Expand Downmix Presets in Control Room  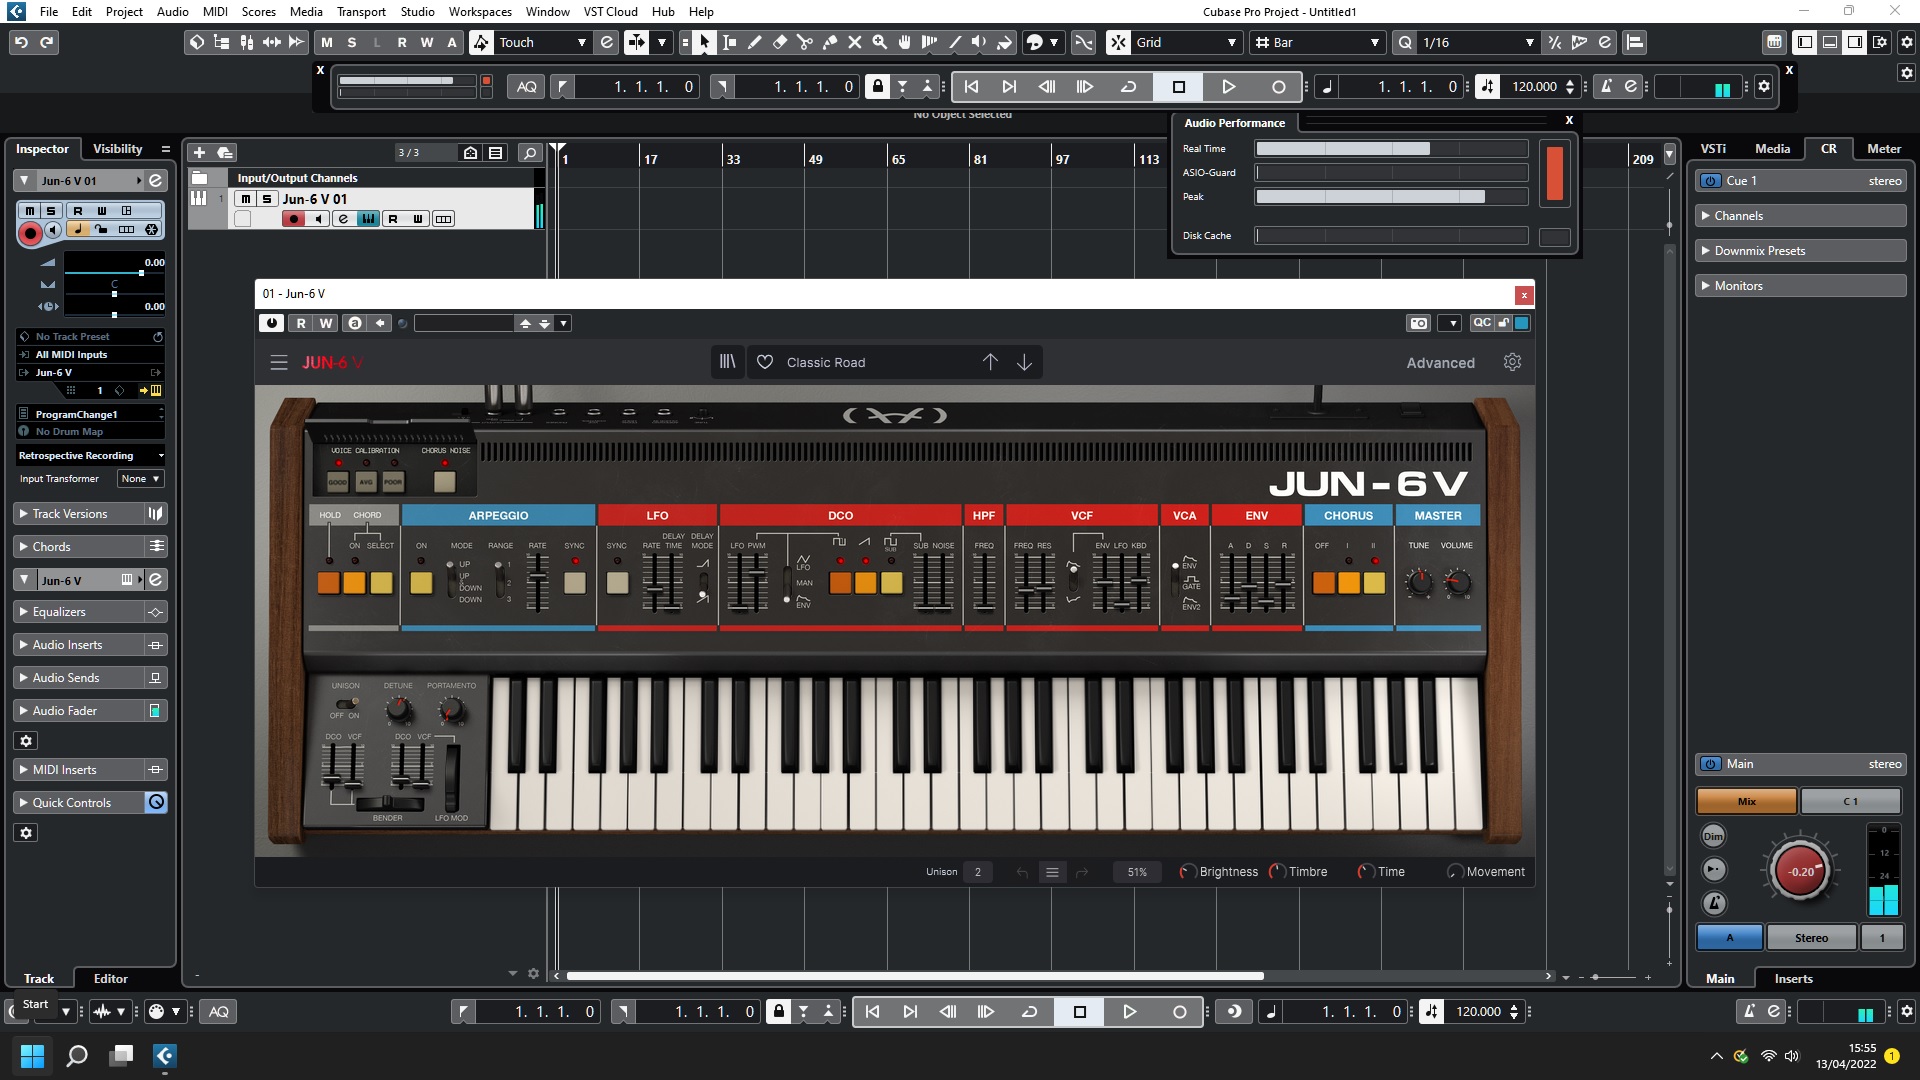[x=1801, y=251]
